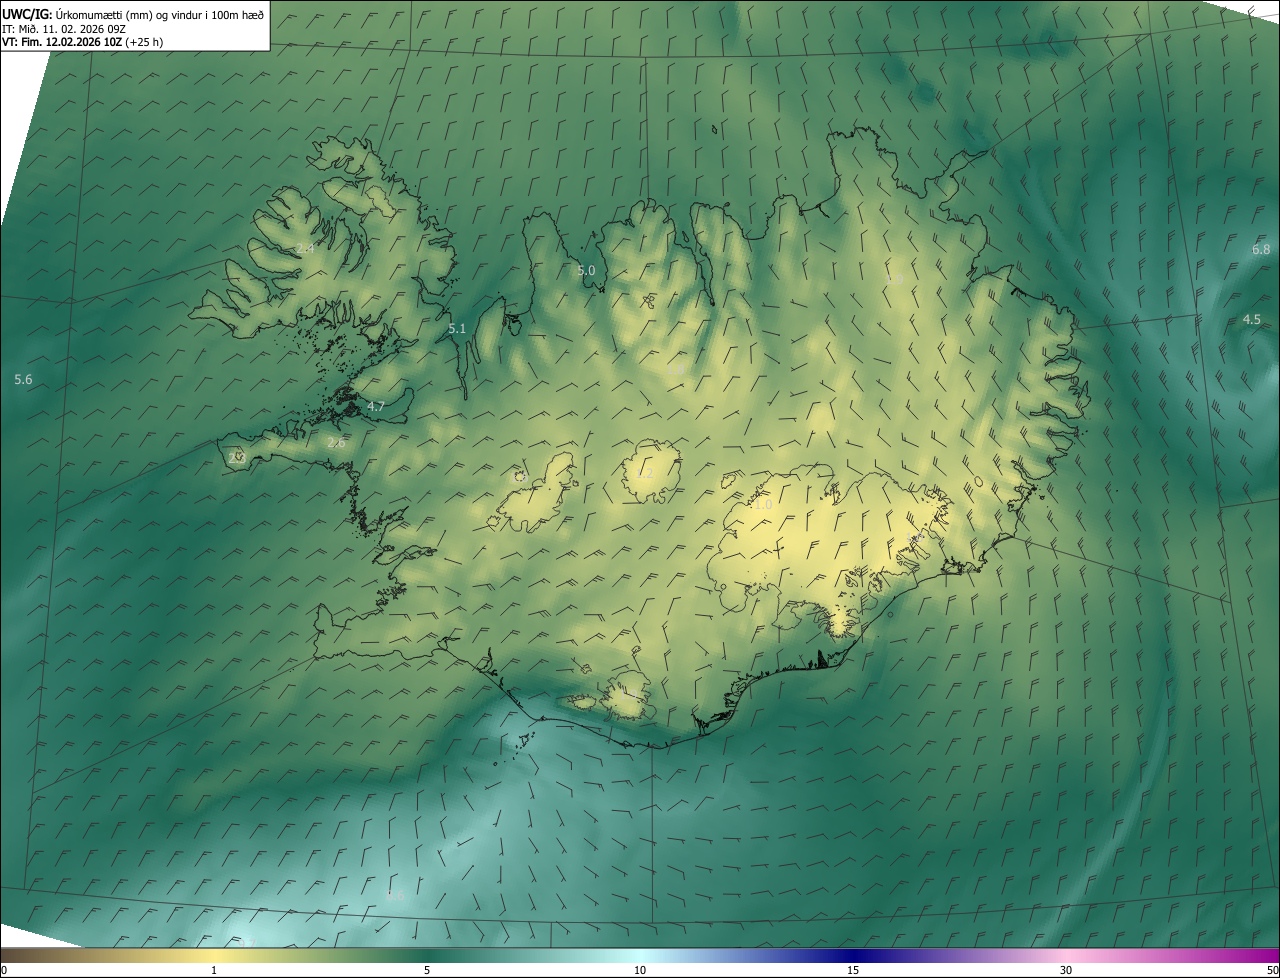1280x978 pixels.
Task: Click the colorbar at the 10 tick
Action: [640, 956]
